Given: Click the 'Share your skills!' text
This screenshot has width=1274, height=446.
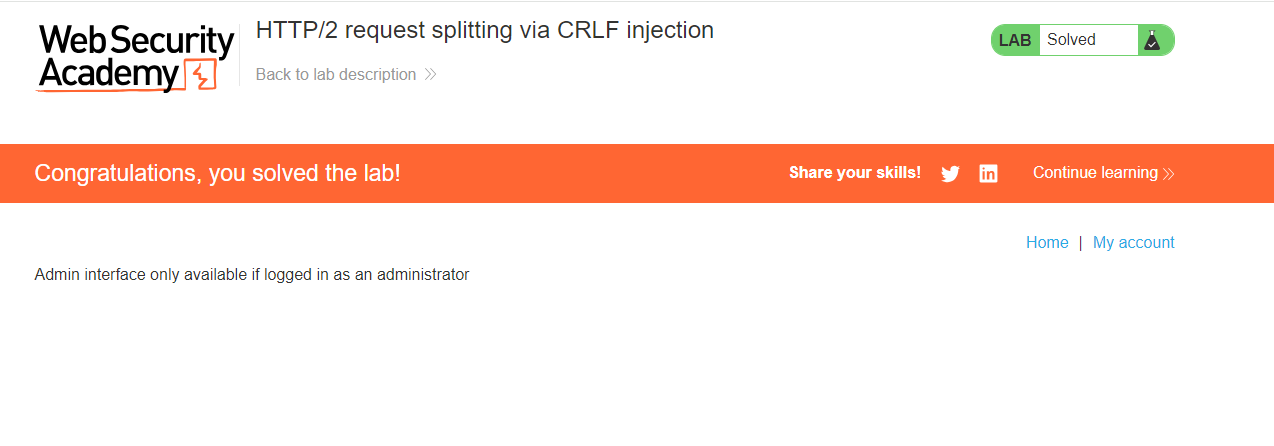Looking at the screenshot, I should pos(855,172).
